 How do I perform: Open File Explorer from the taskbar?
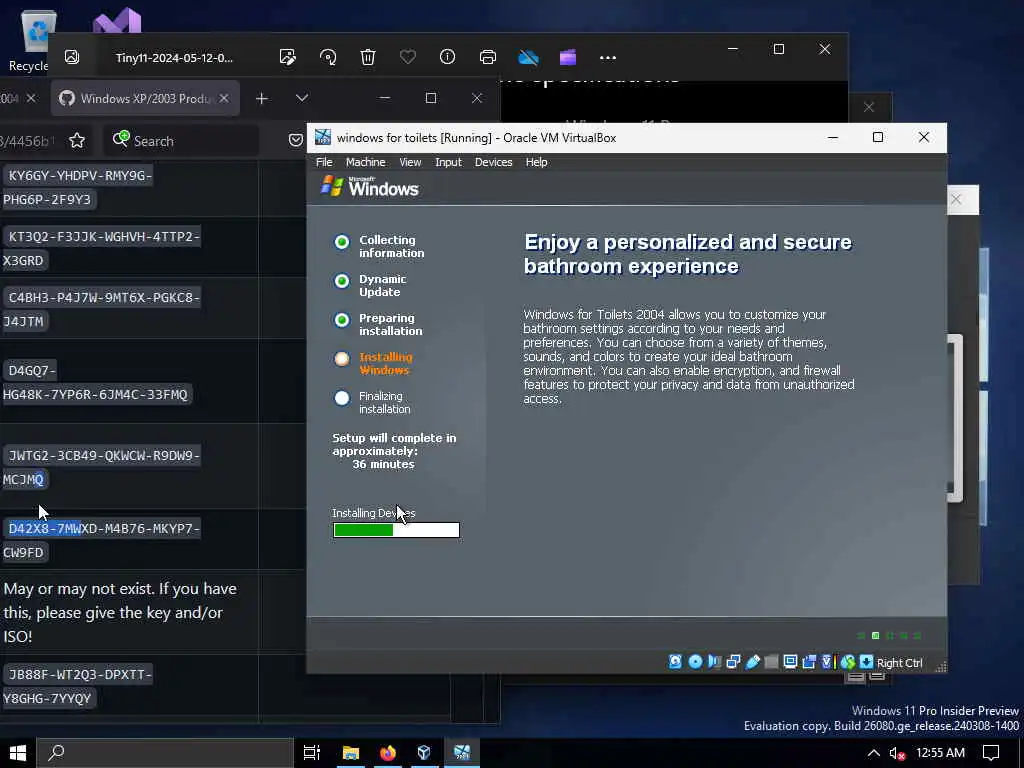[351, 753]
